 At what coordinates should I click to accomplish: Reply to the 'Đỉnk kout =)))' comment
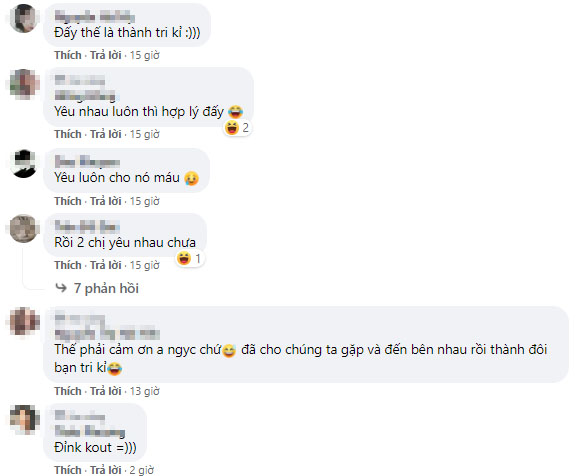106,470
